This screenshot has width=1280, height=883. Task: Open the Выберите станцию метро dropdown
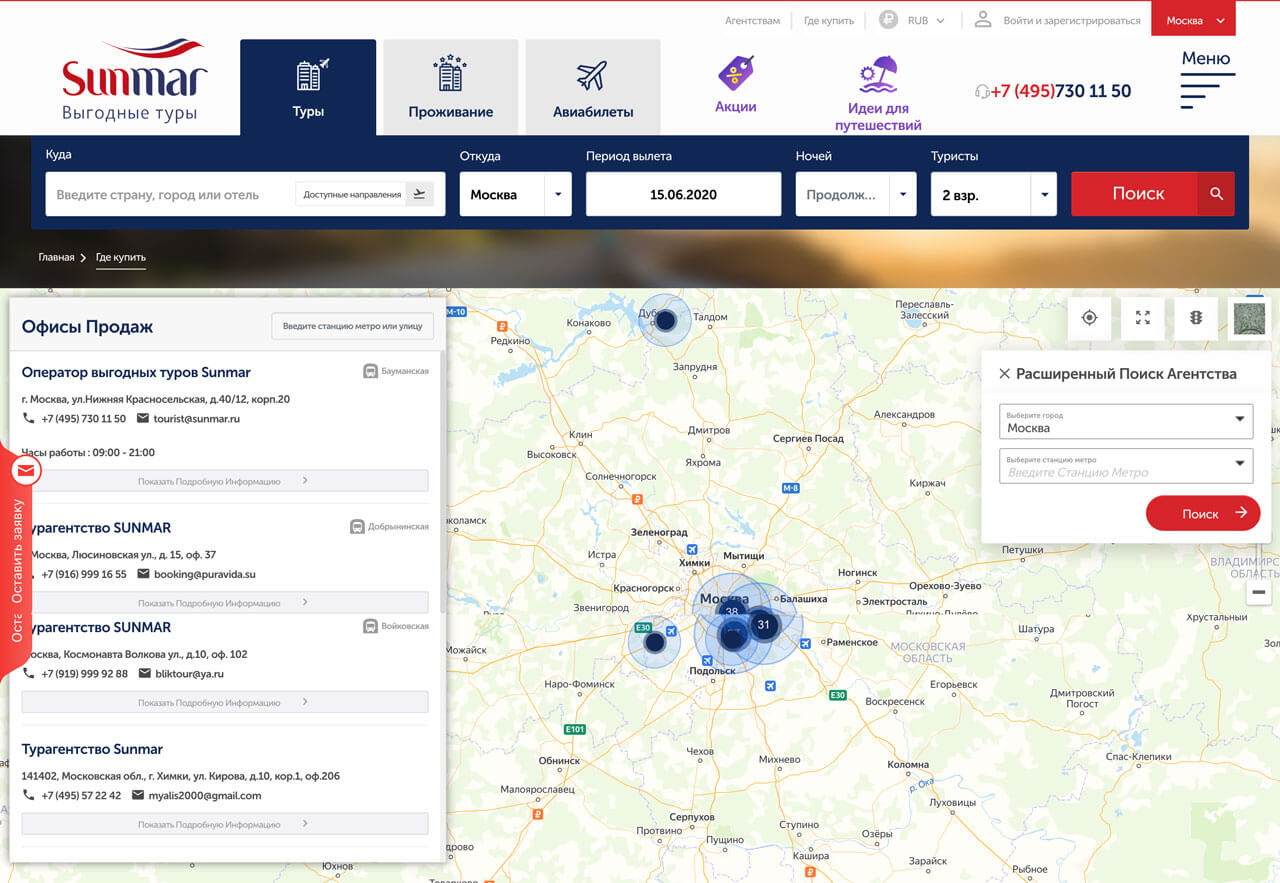pyautogui.click(x=1126, y=466)
